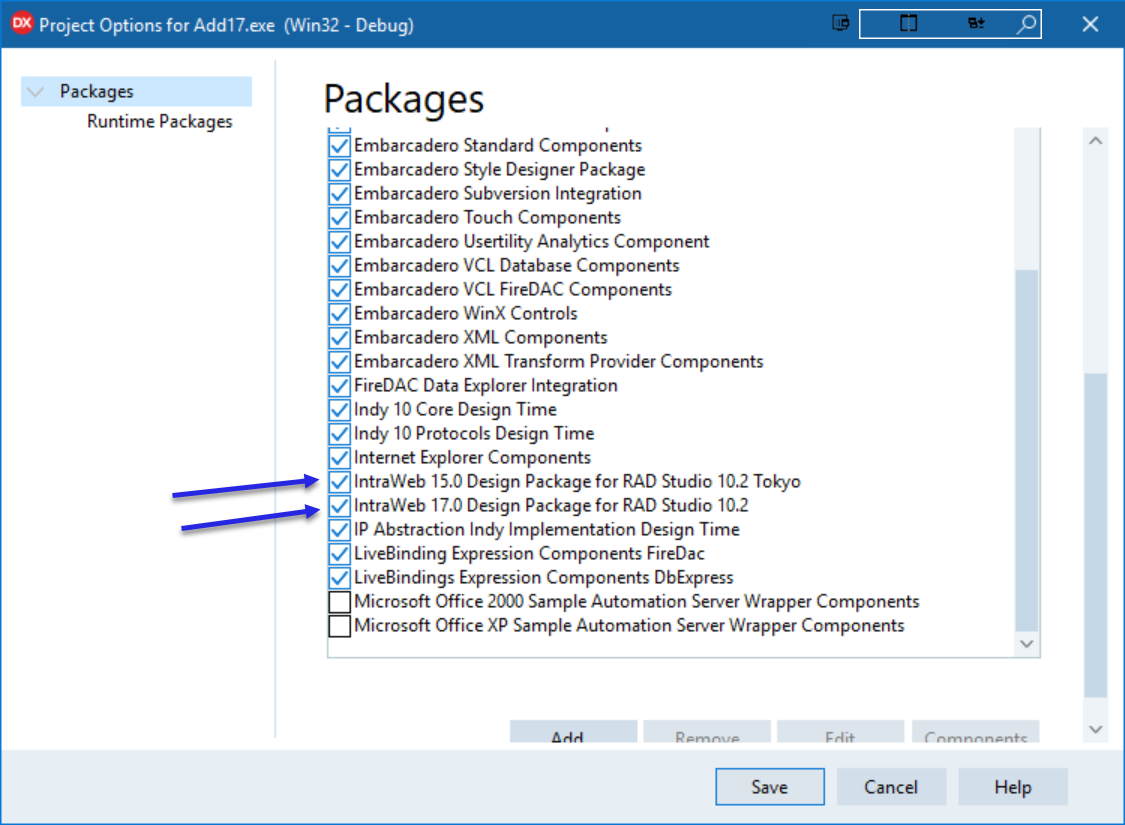1125x825 pixels.
Task: Click the split-panel icon in title bar
Action: 908,24
